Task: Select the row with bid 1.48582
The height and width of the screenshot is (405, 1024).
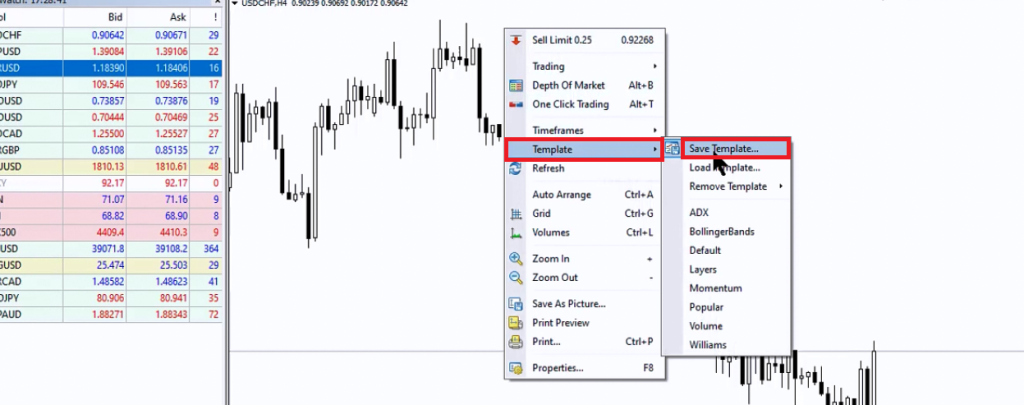Action: coord(111,281)
